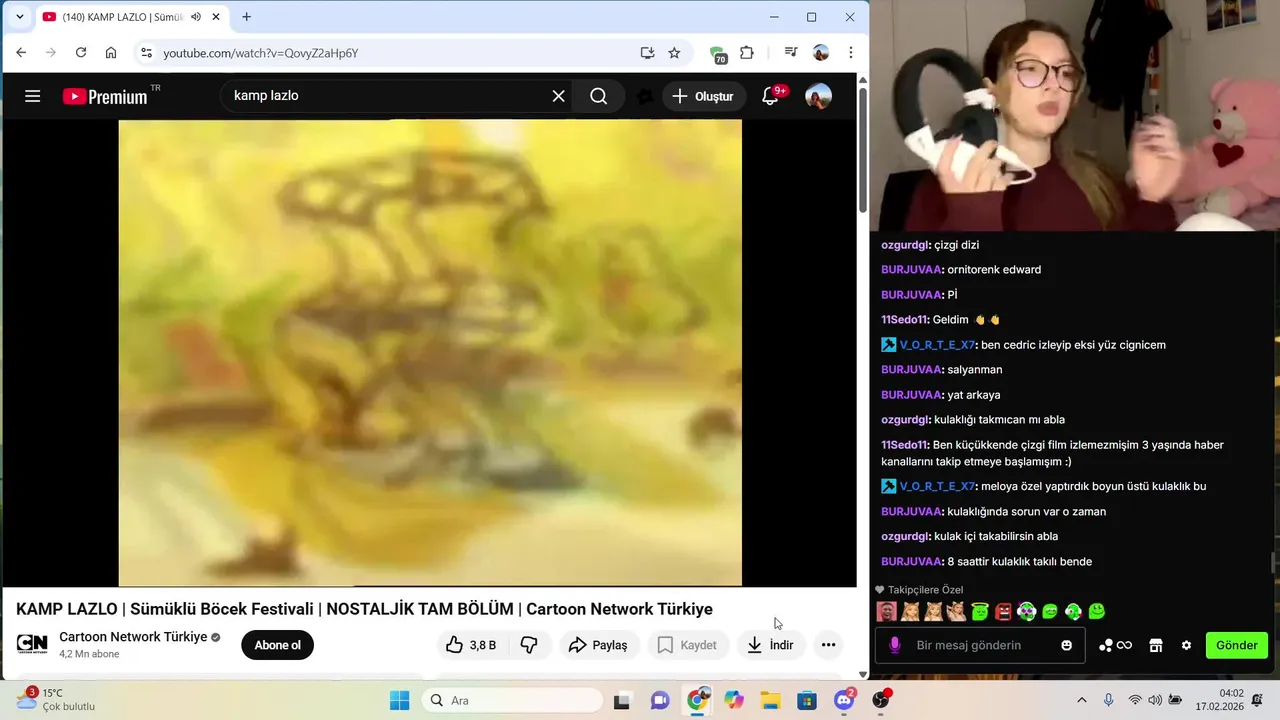This screenshot has height=720, width=1280.
Task: Click the video player area
Action: click(x=430, y=353)
